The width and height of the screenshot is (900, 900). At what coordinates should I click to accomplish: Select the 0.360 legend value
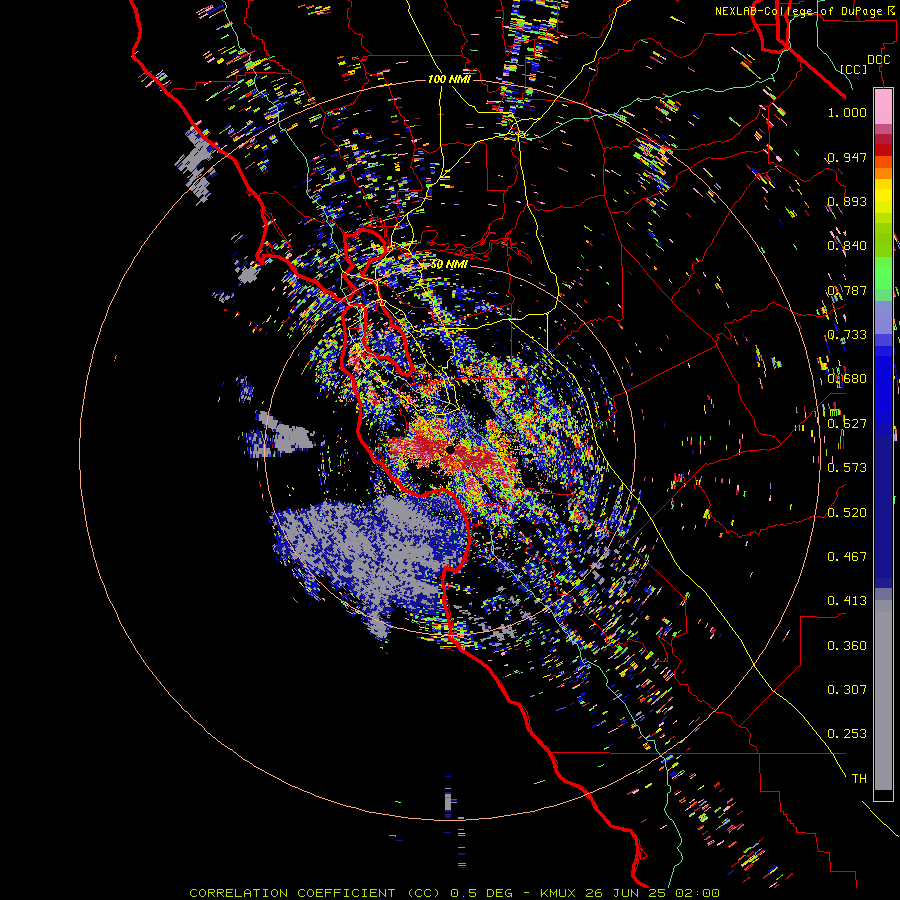pos(847,646)
